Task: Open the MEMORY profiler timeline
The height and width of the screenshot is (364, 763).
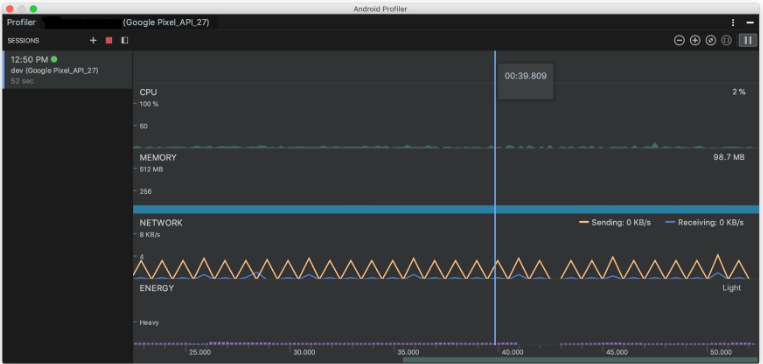Action: point(446,181)
